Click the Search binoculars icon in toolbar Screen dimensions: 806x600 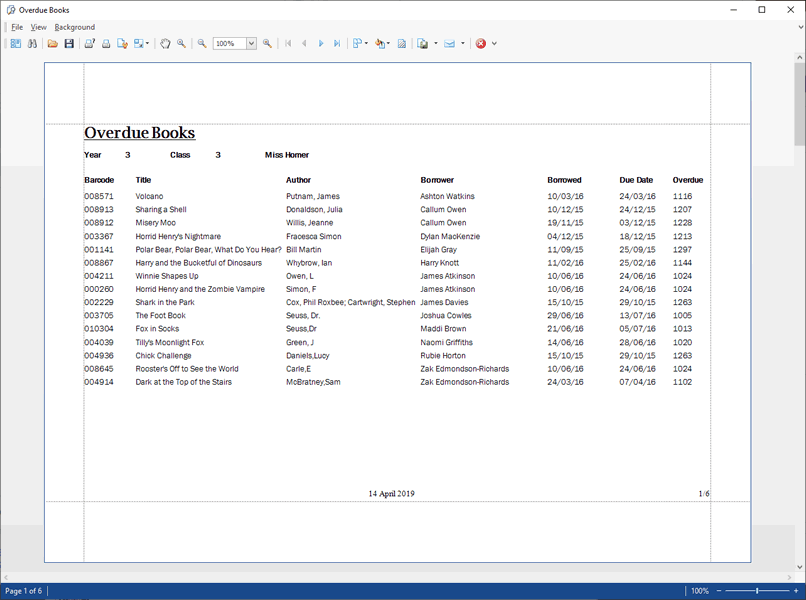(x=32, y=44)
